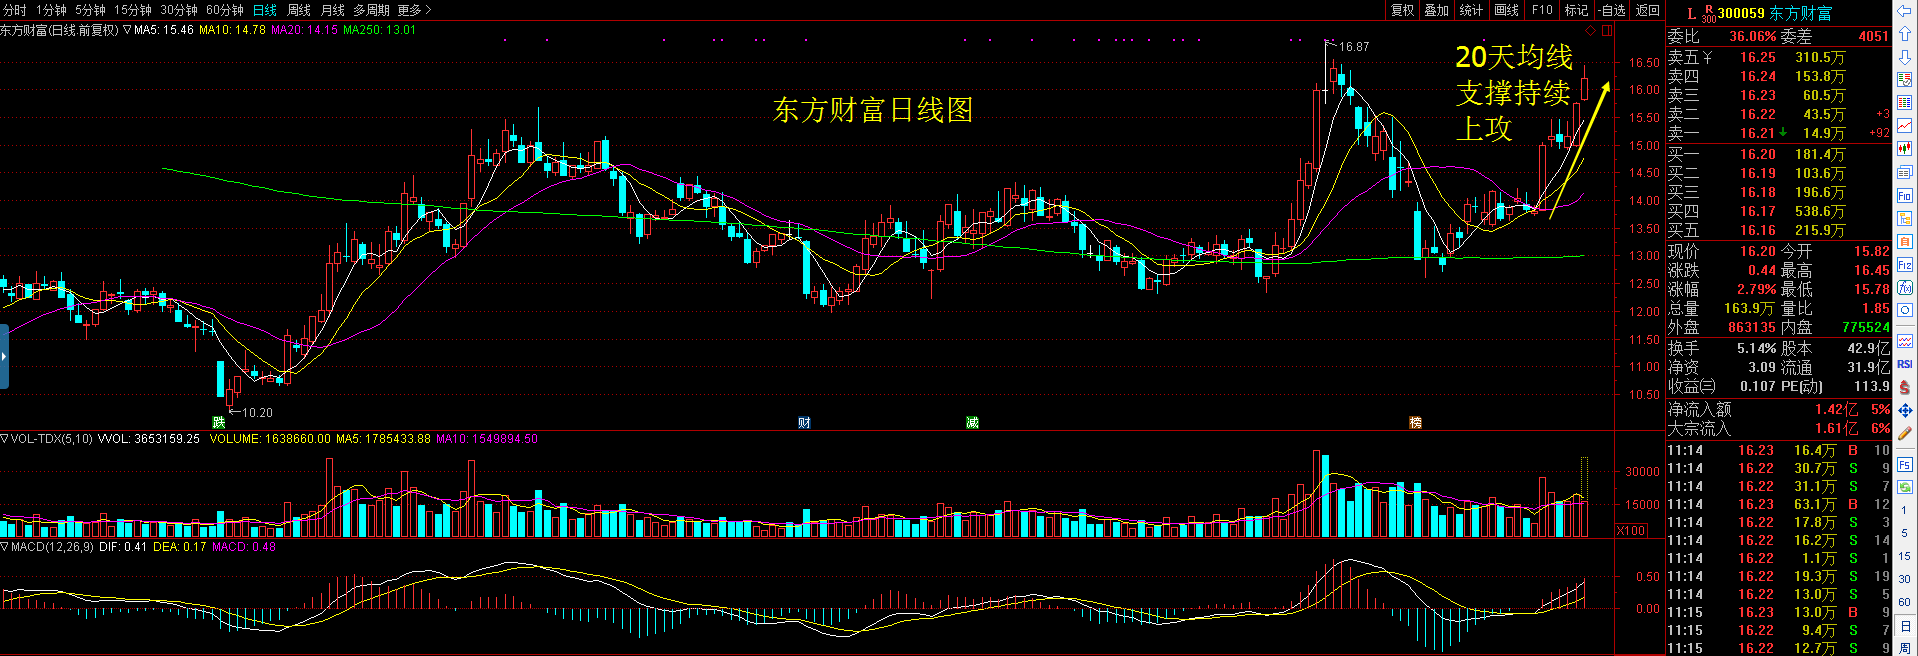Click the 叠加 overlay button

pos(1437,10)
